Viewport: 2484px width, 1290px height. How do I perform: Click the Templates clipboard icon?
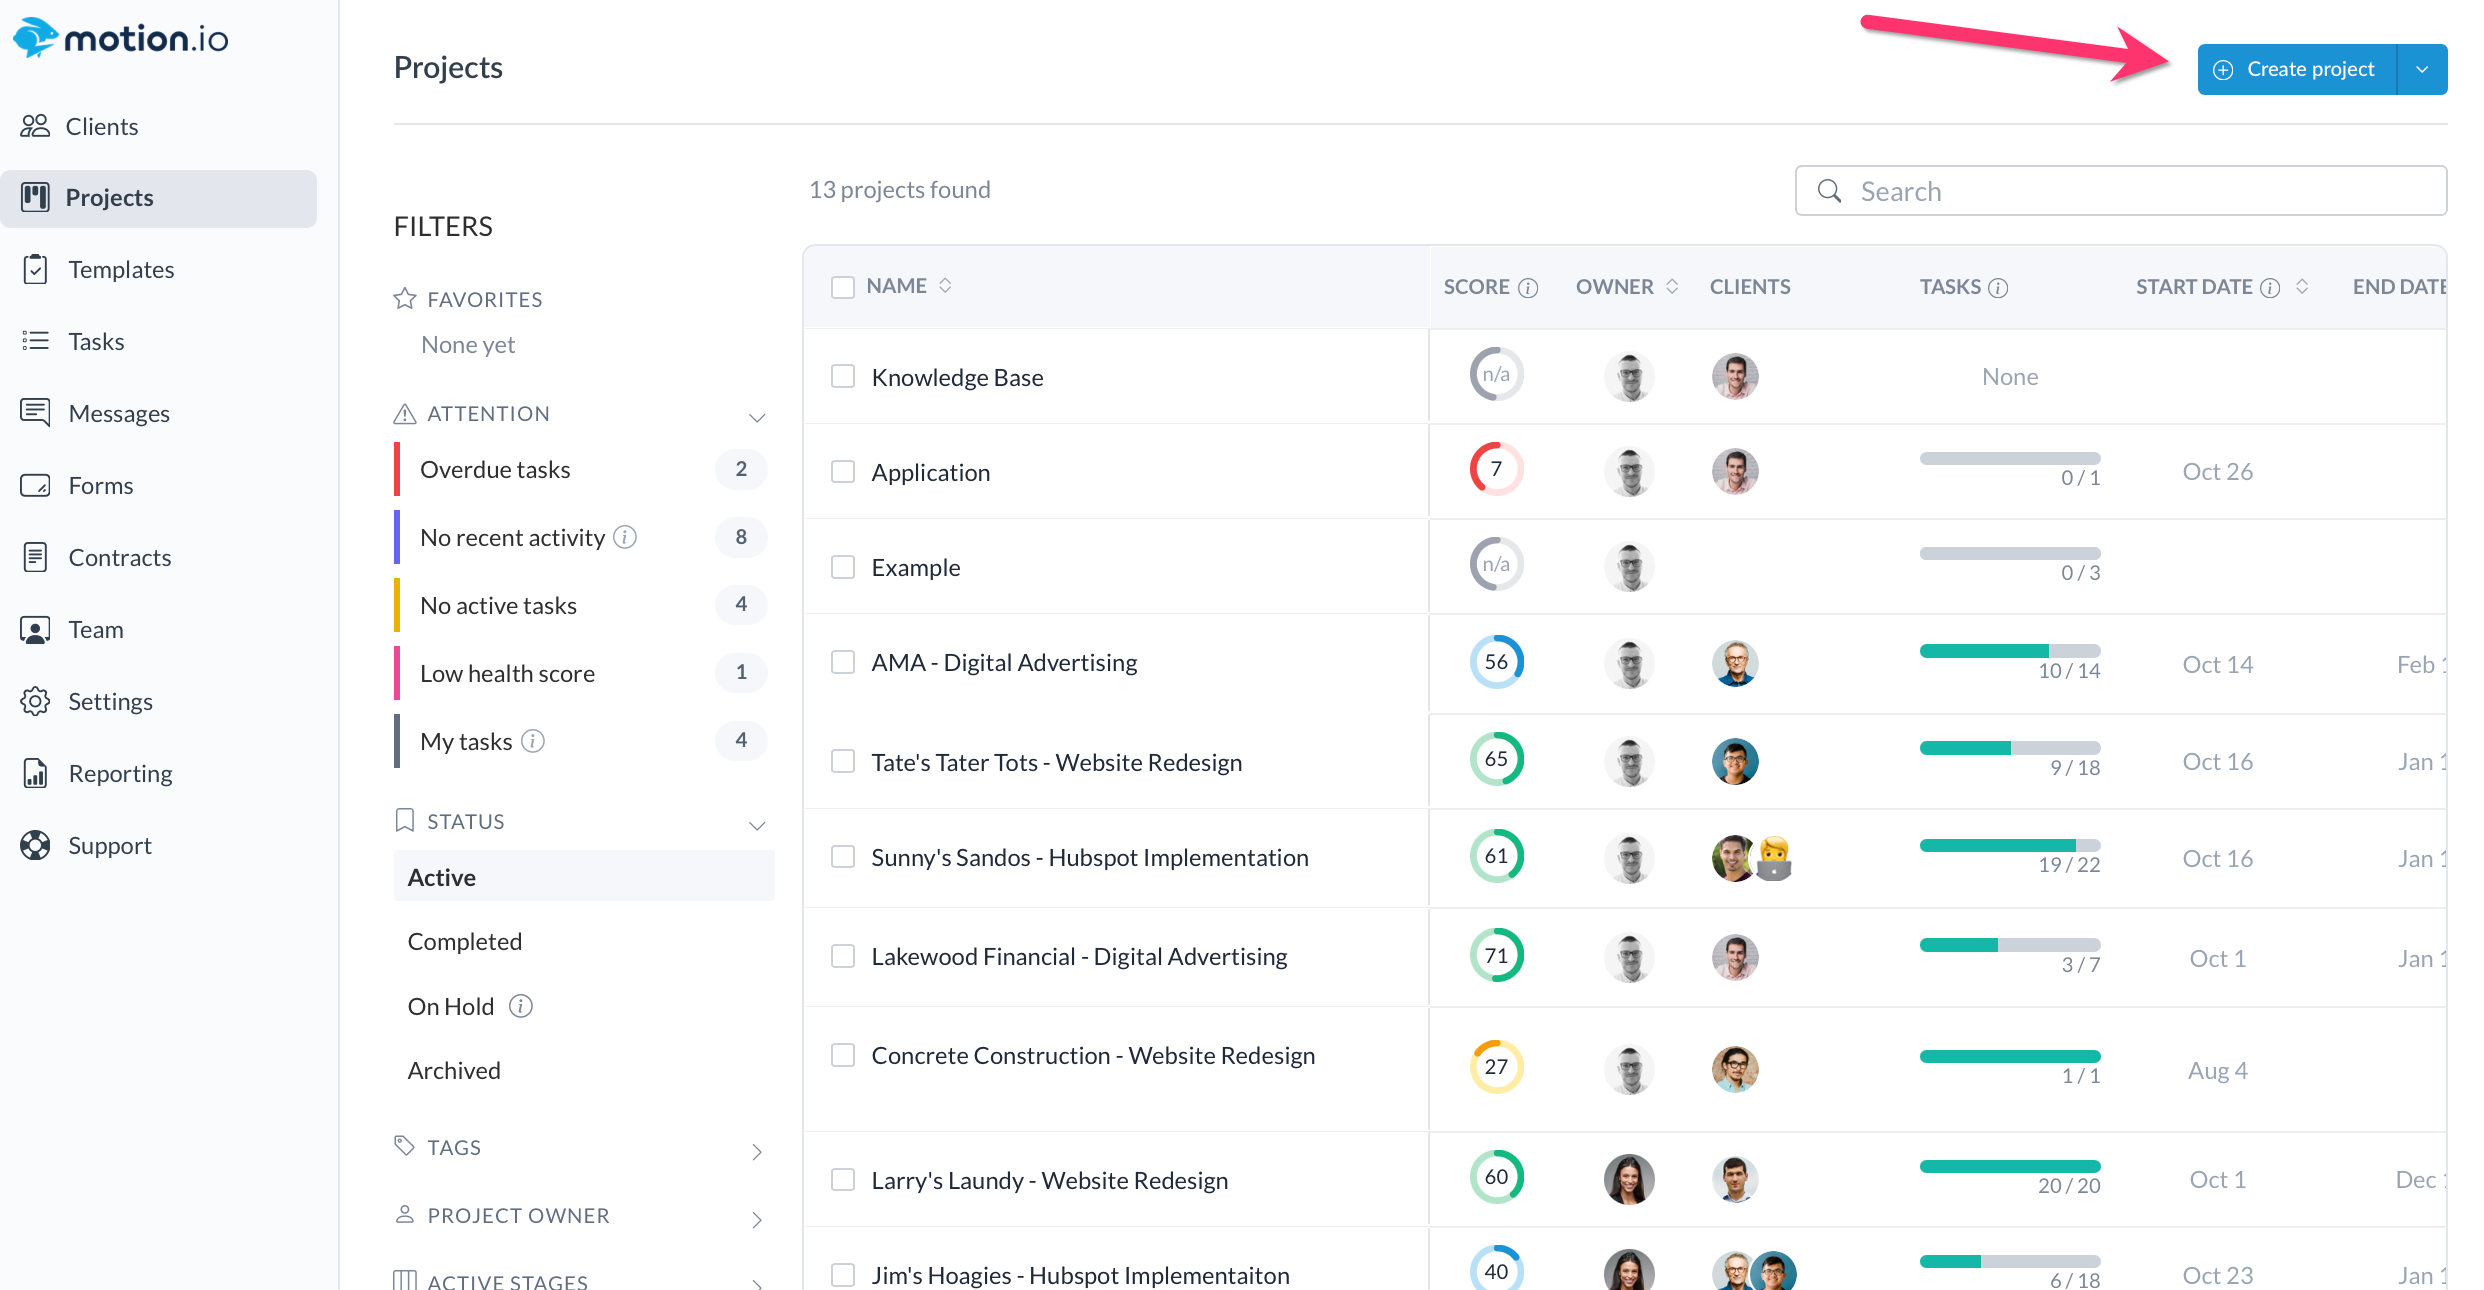[35, 269]
